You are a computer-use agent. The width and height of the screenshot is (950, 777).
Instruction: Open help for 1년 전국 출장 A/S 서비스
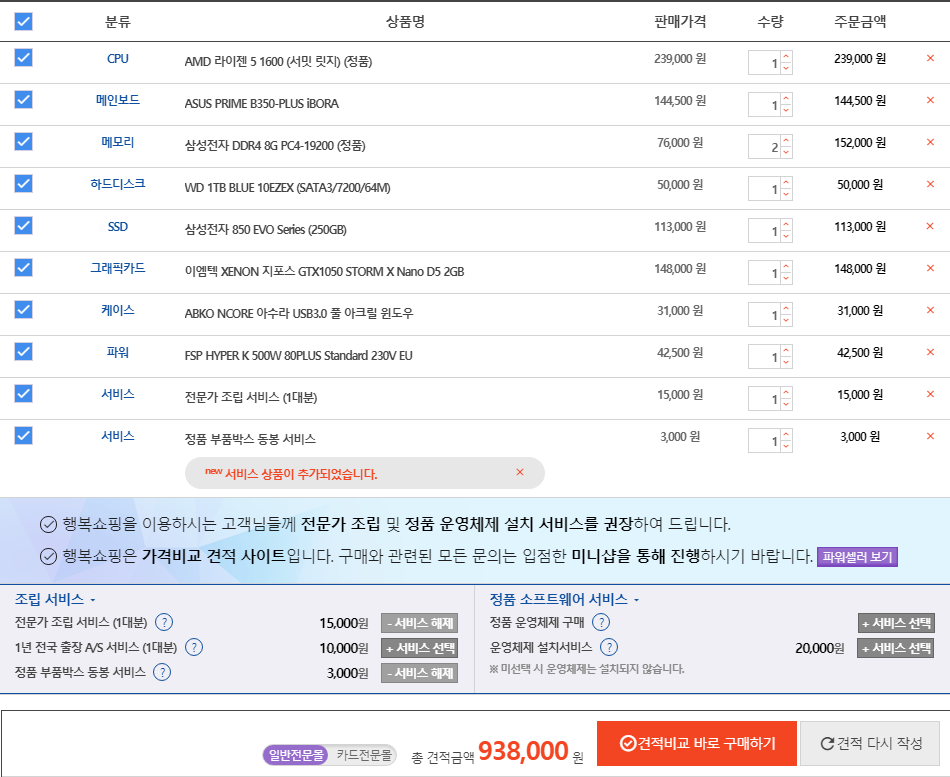194,647
